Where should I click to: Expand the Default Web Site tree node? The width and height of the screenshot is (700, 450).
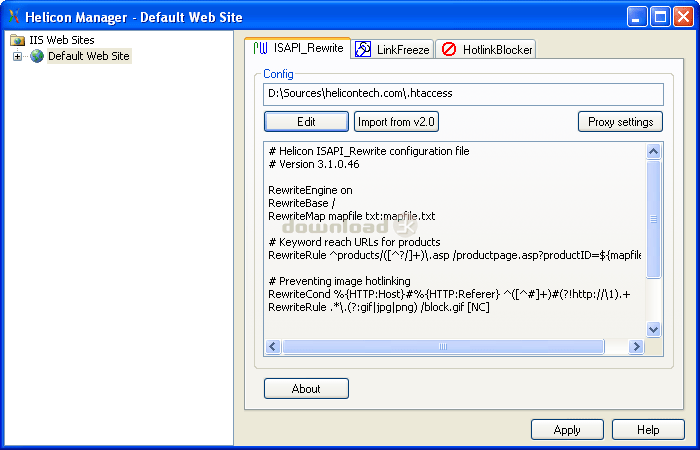pyautogui.click(x=17, y=56)
